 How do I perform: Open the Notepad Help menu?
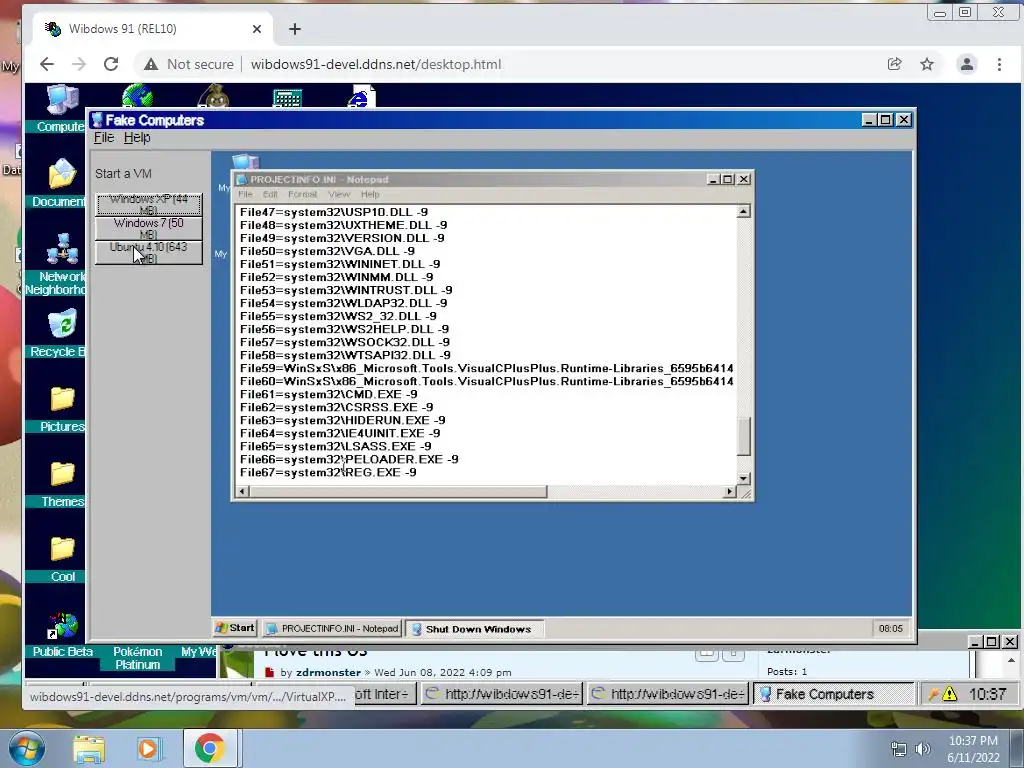[x=370, y=194]
